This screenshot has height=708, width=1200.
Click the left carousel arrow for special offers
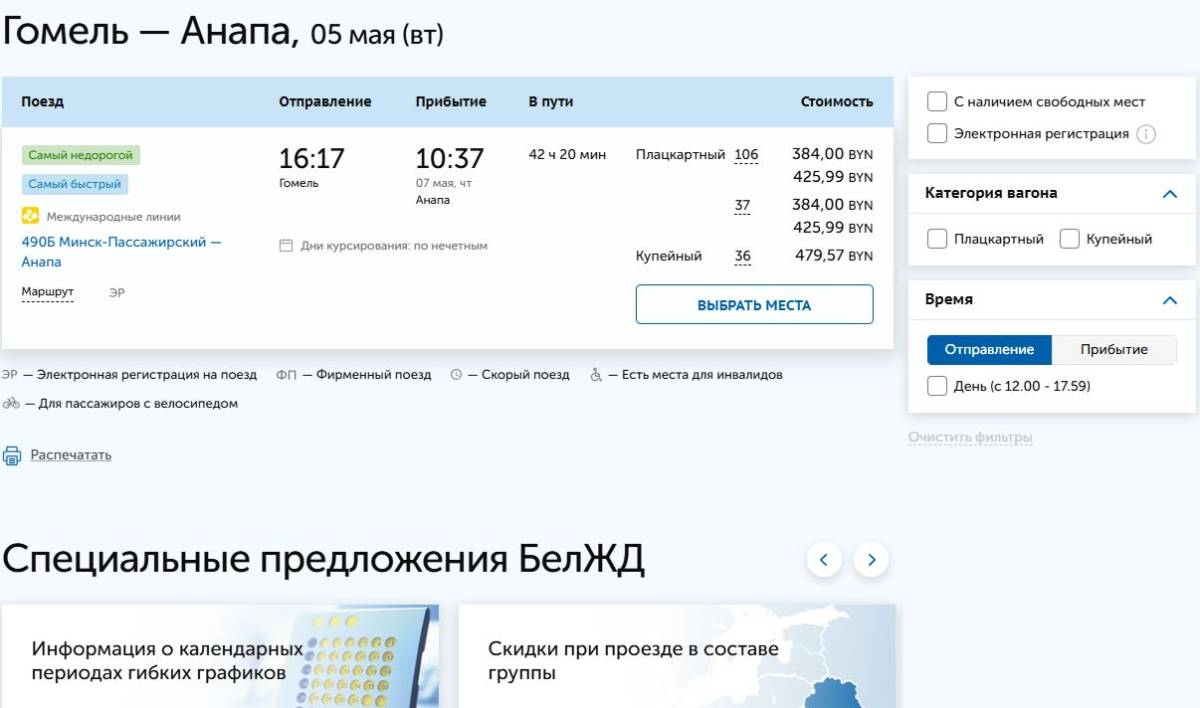click(x=823, y=560)
